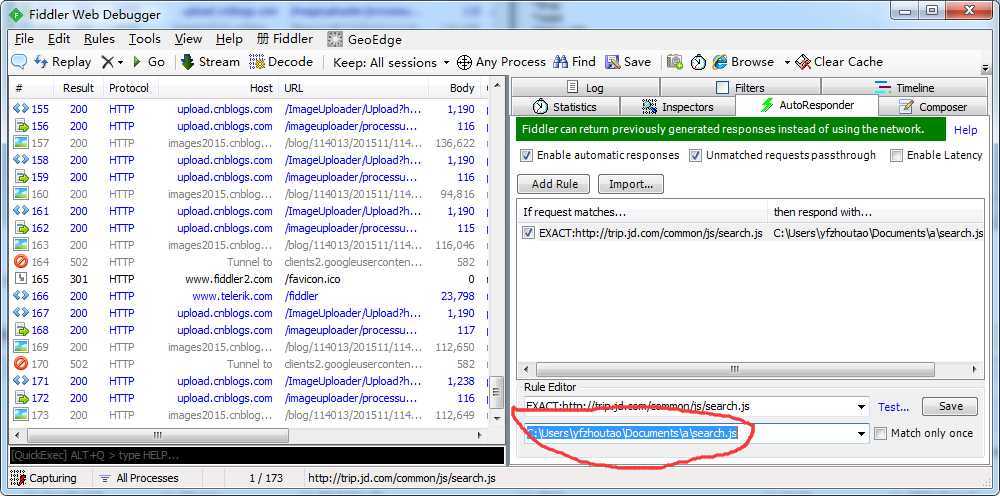Click the Save rule button
The image size is (1000, 496).
[x=950, y=406]
